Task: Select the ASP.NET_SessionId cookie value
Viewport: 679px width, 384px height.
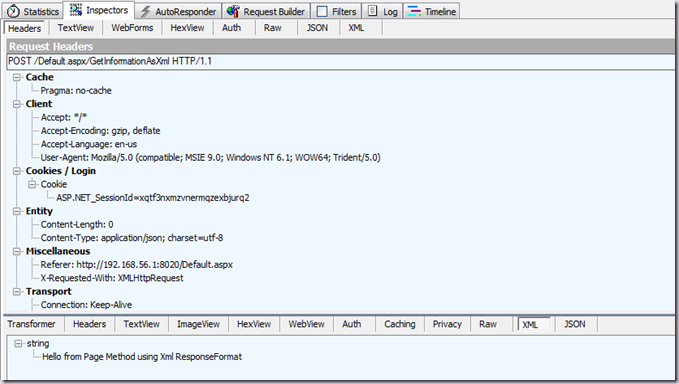Action: (x=153, y=198)
